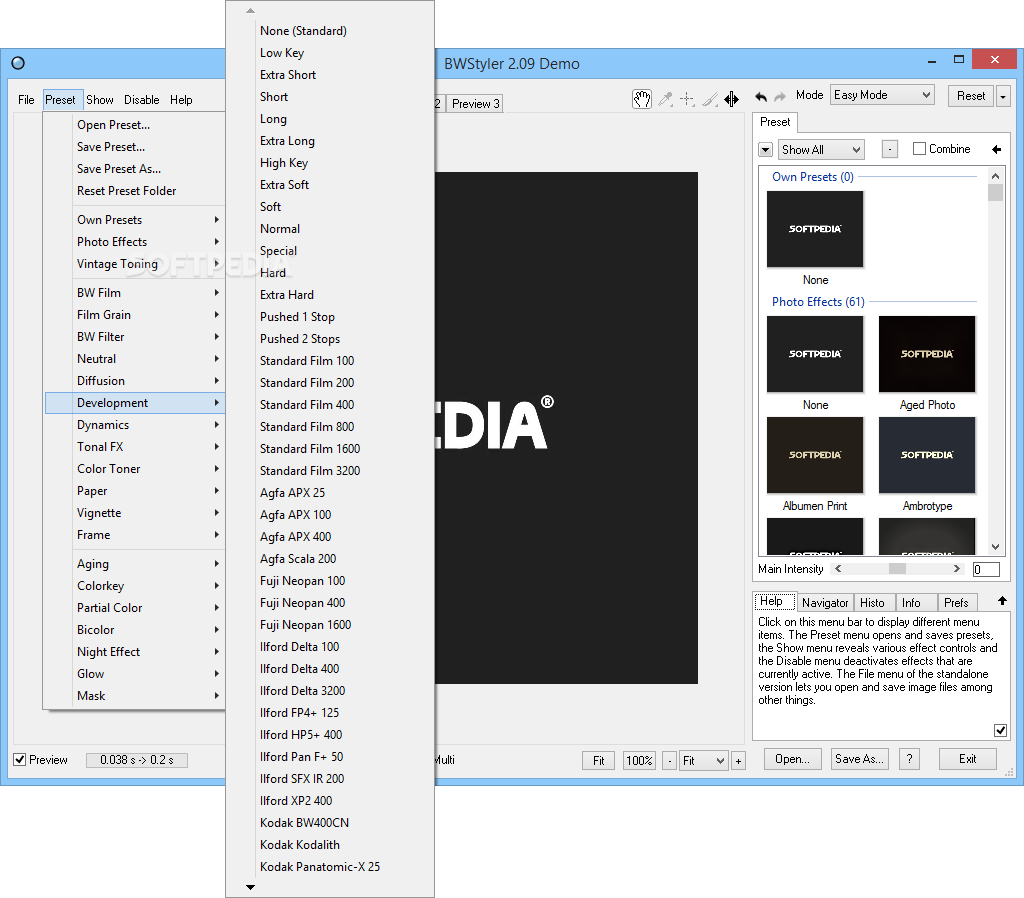Click the BWStyler app icon in title bar

pyautogui.click(x=18, y=63)
